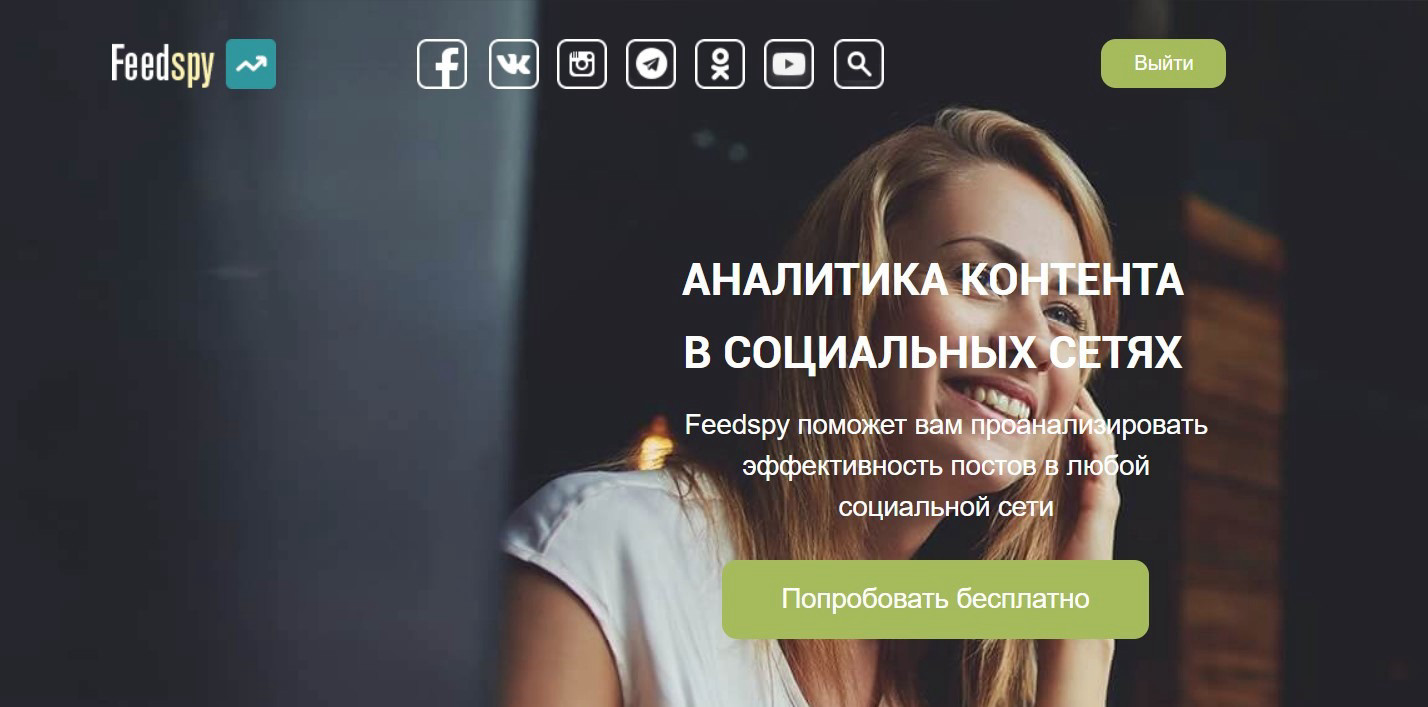Go home via the Feedspy logo text
This screenshot has width=1428, height=707.
click(162, 65)
